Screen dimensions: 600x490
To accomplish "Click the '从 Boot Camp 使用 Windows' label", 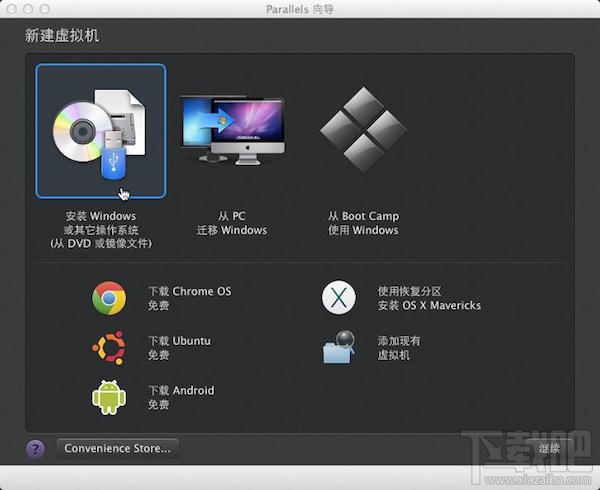I will coord(363,223).
